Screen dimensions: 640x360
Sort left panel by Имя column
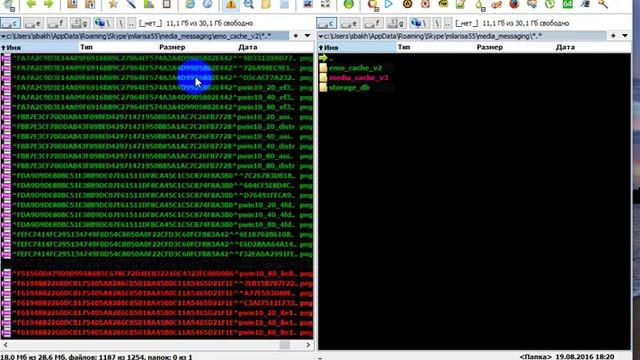pos(40,47)
